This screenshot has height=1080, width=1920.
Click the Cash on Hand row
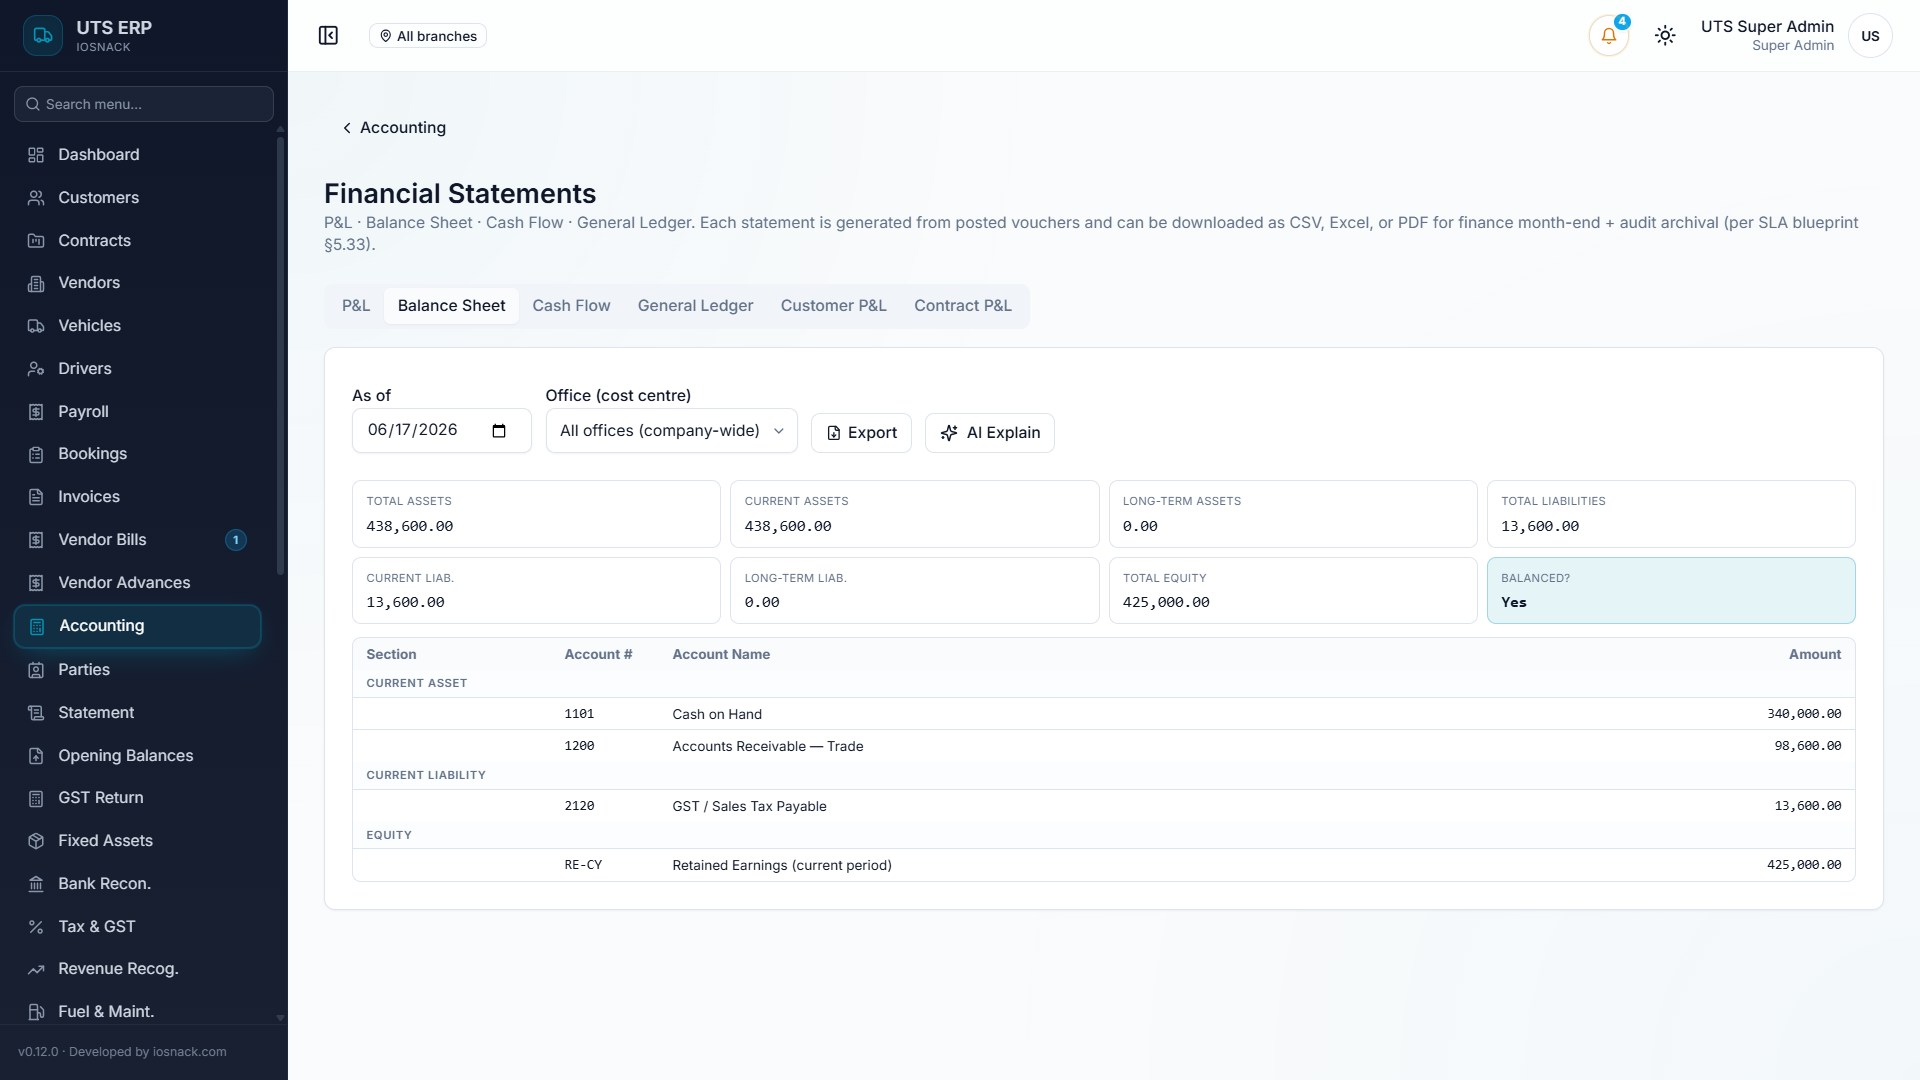(x=1104, y=714)
